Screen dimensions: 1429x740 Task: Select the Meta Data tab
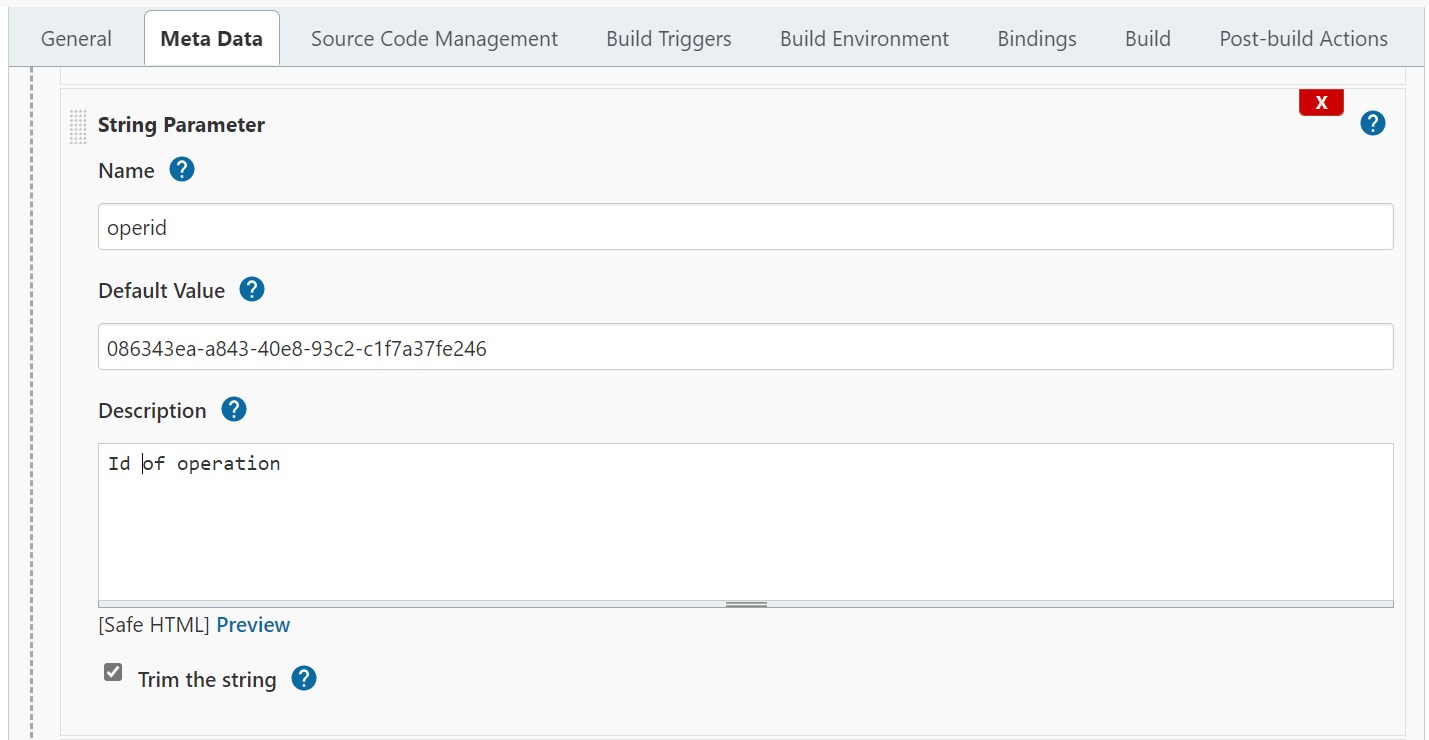click(x=211, y=39)
